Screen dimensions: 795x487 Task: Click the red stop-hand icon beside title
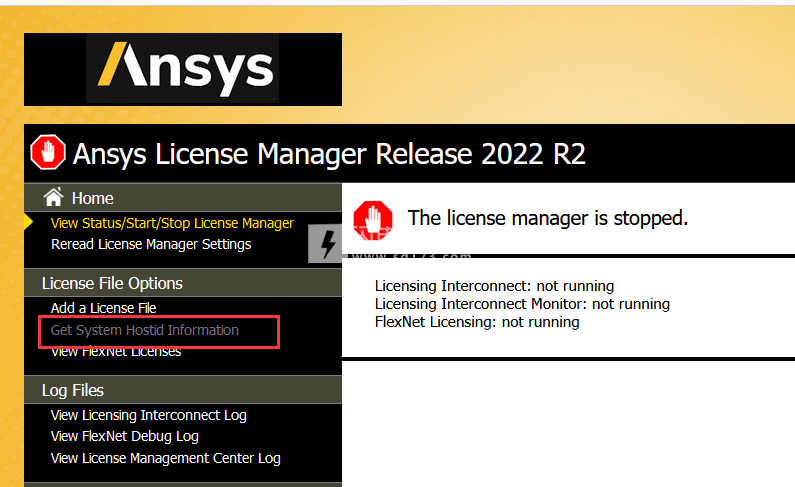coord(48,152)
